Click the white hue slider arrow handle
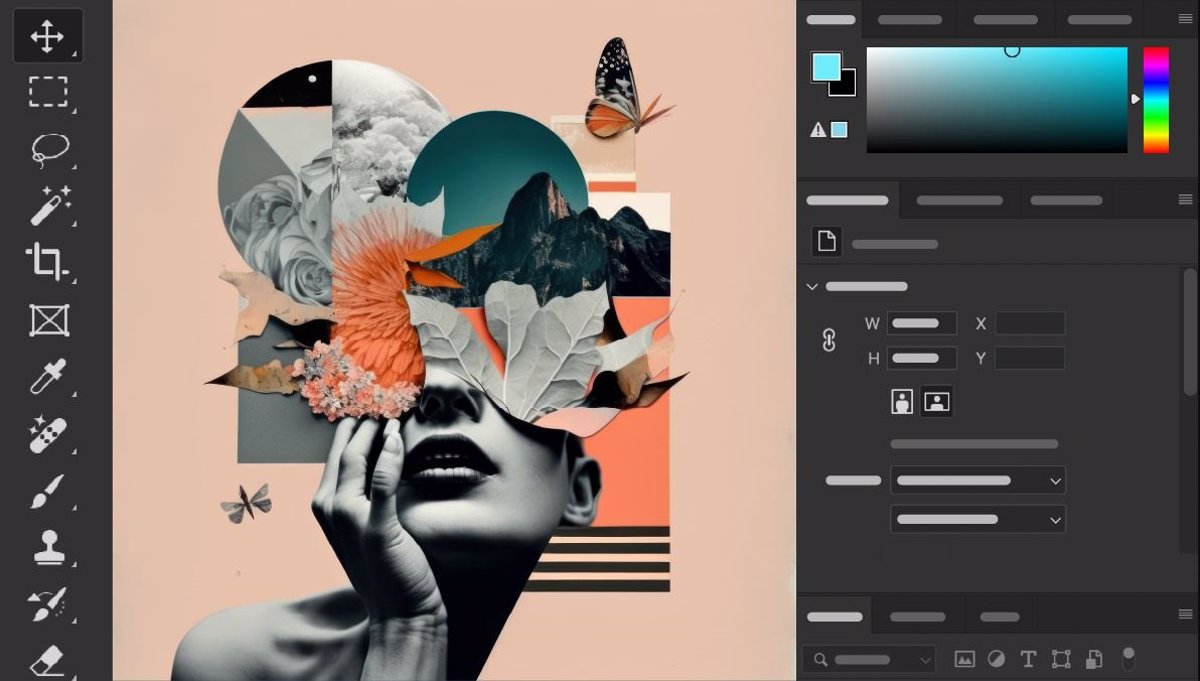The width and height of the screenshot is (1200, 681). click(1135, 99)
